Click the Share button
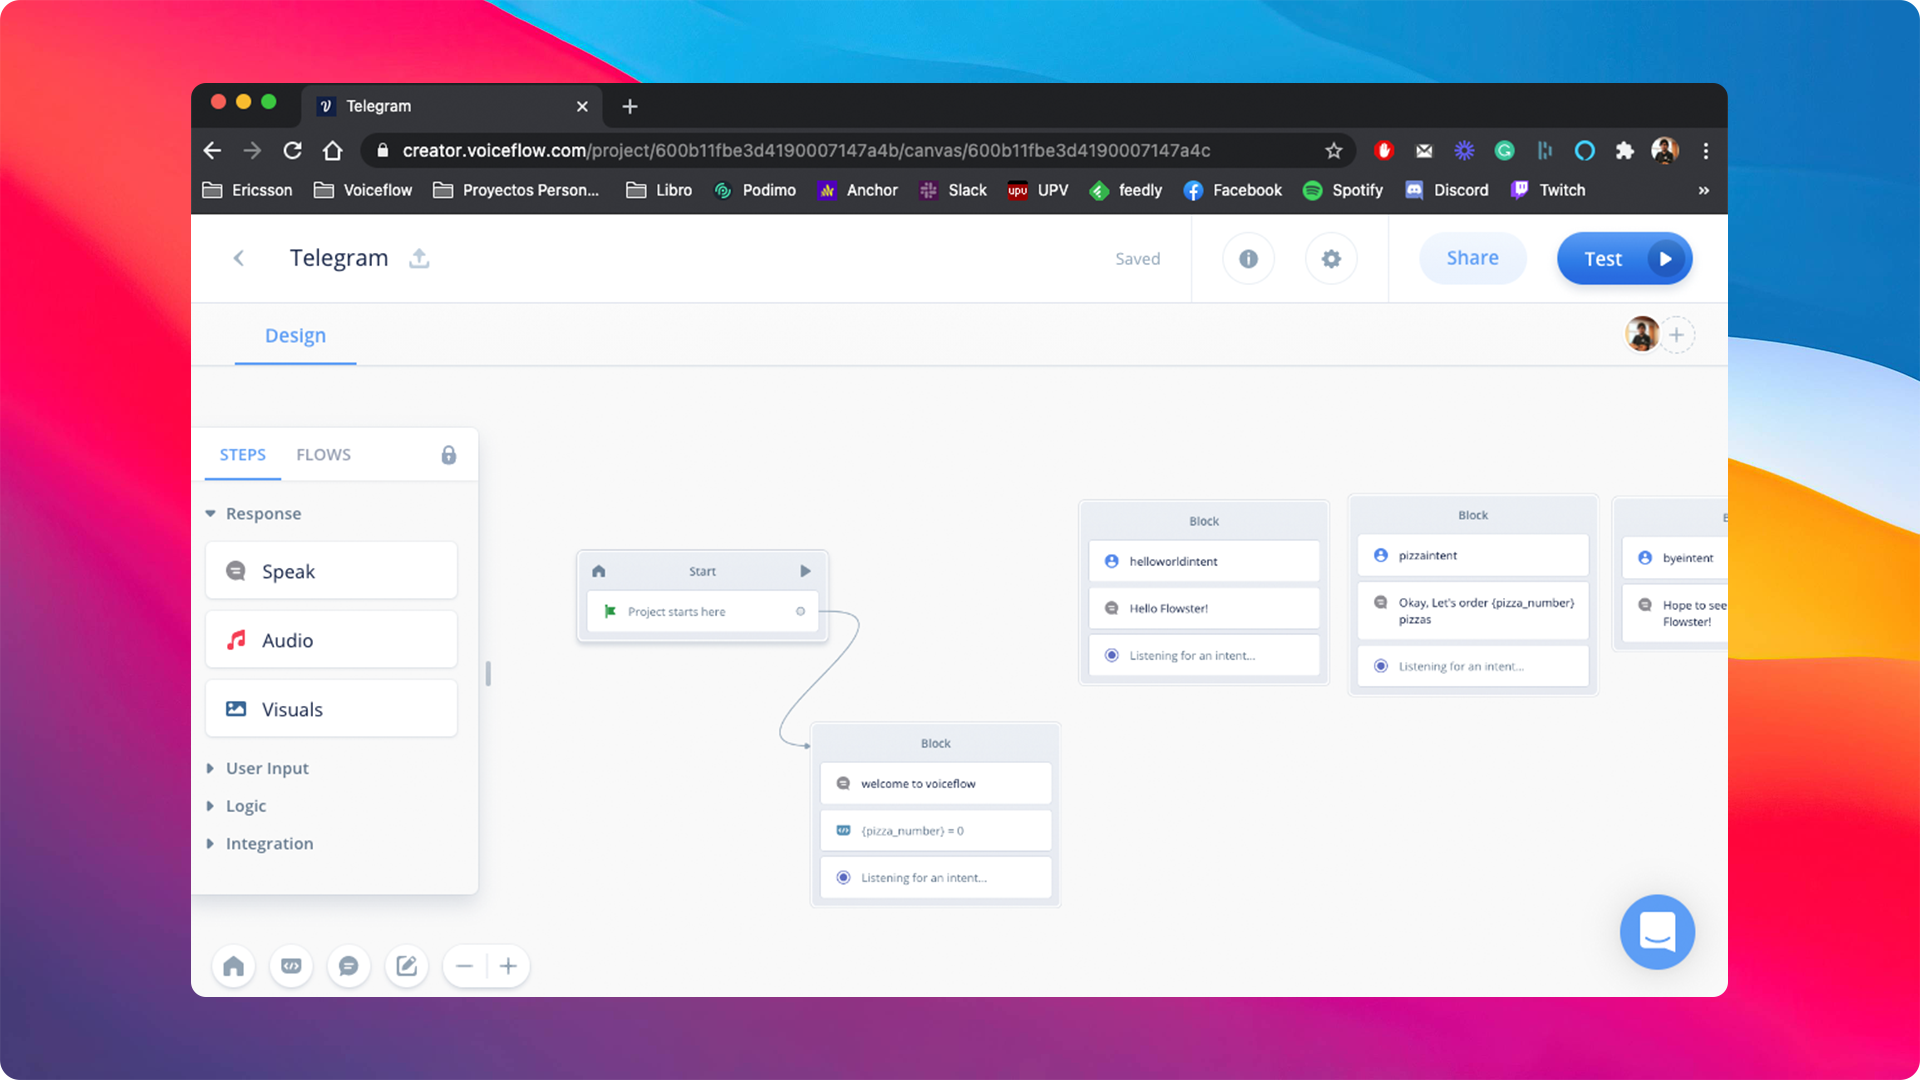1920x1080 pixels. pos(1472,258)
